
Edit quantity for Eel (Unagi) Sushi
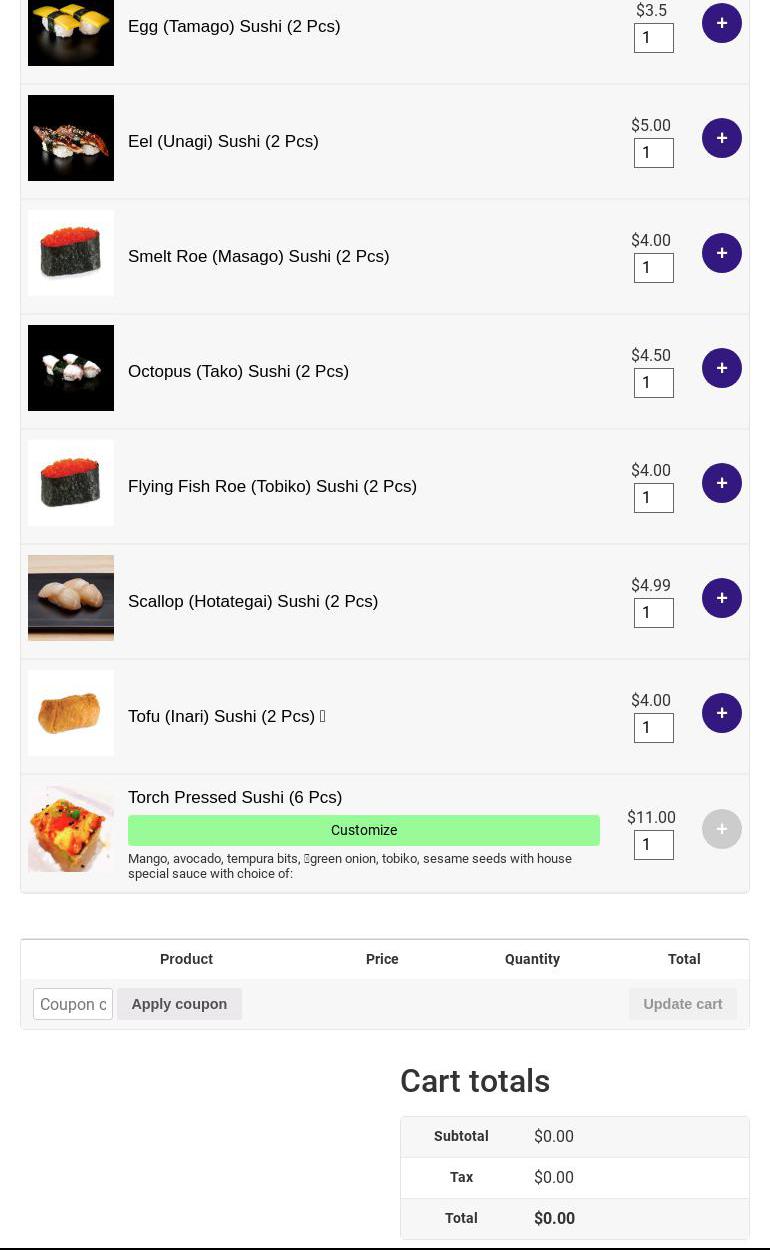653,153
